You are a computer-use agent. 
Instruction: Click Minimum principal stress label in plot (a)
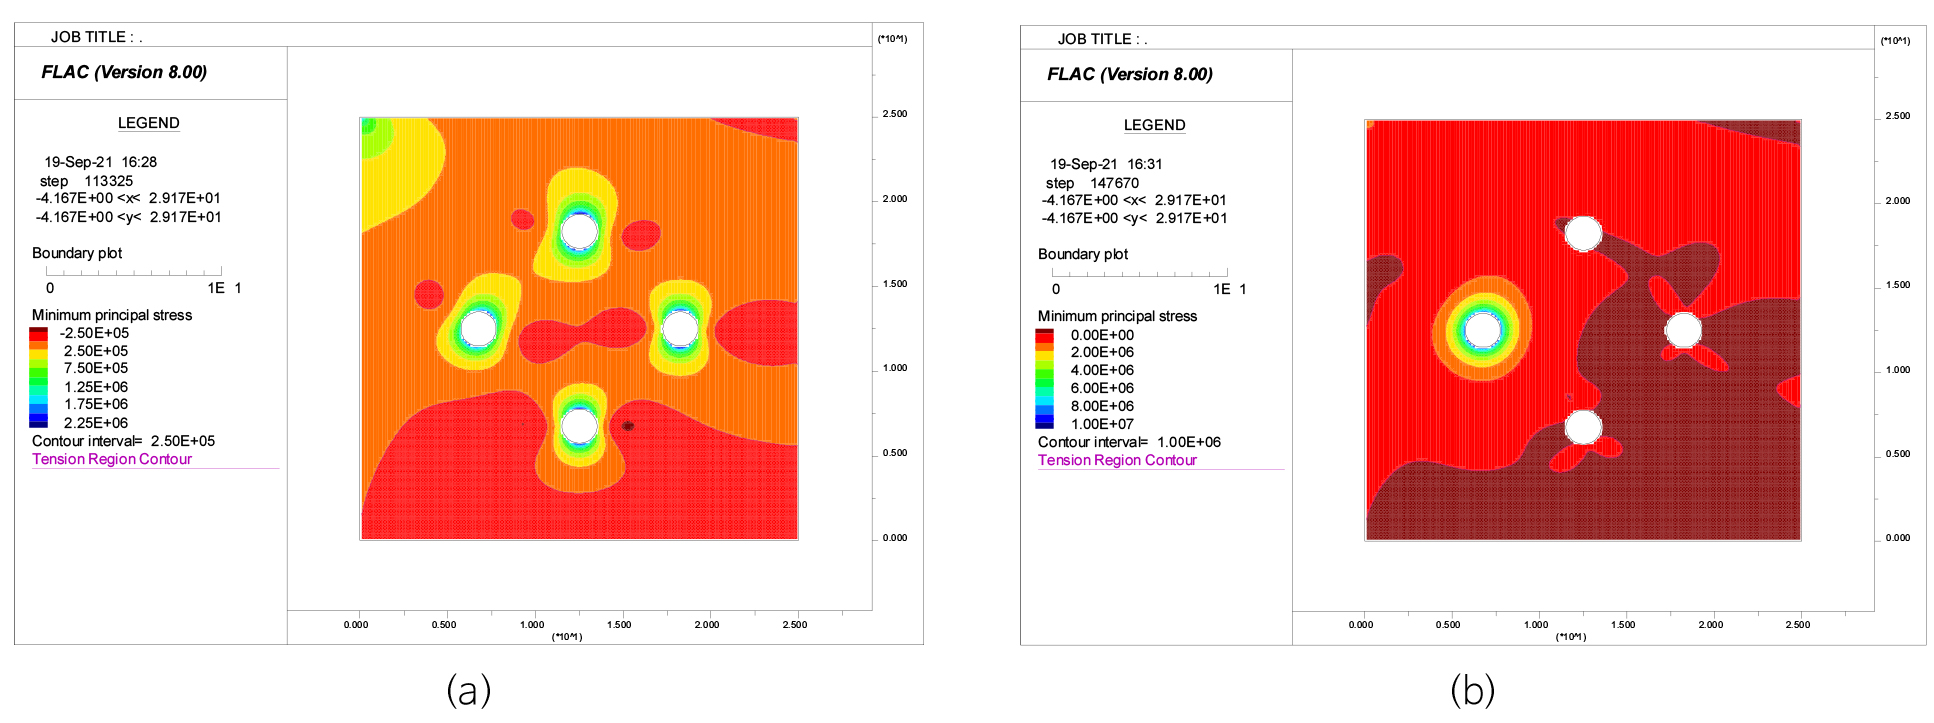(x=112, y=315)
